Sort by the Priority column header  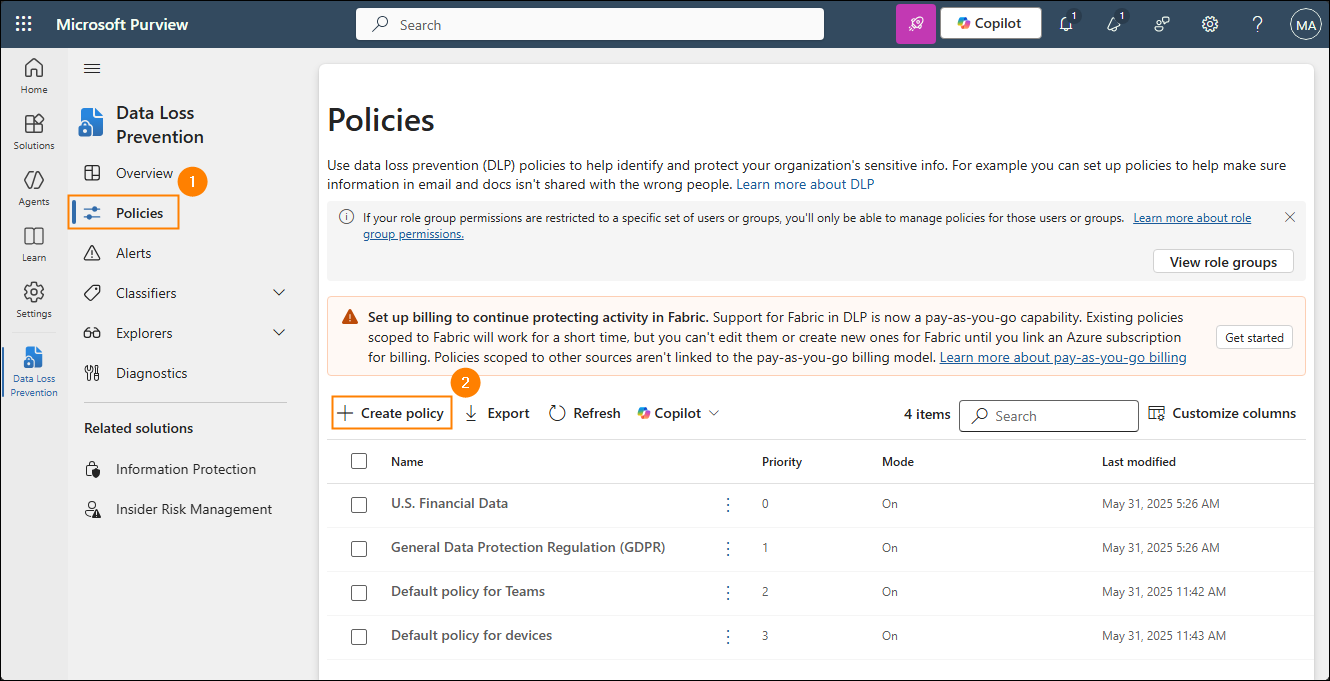click(782, 462)
